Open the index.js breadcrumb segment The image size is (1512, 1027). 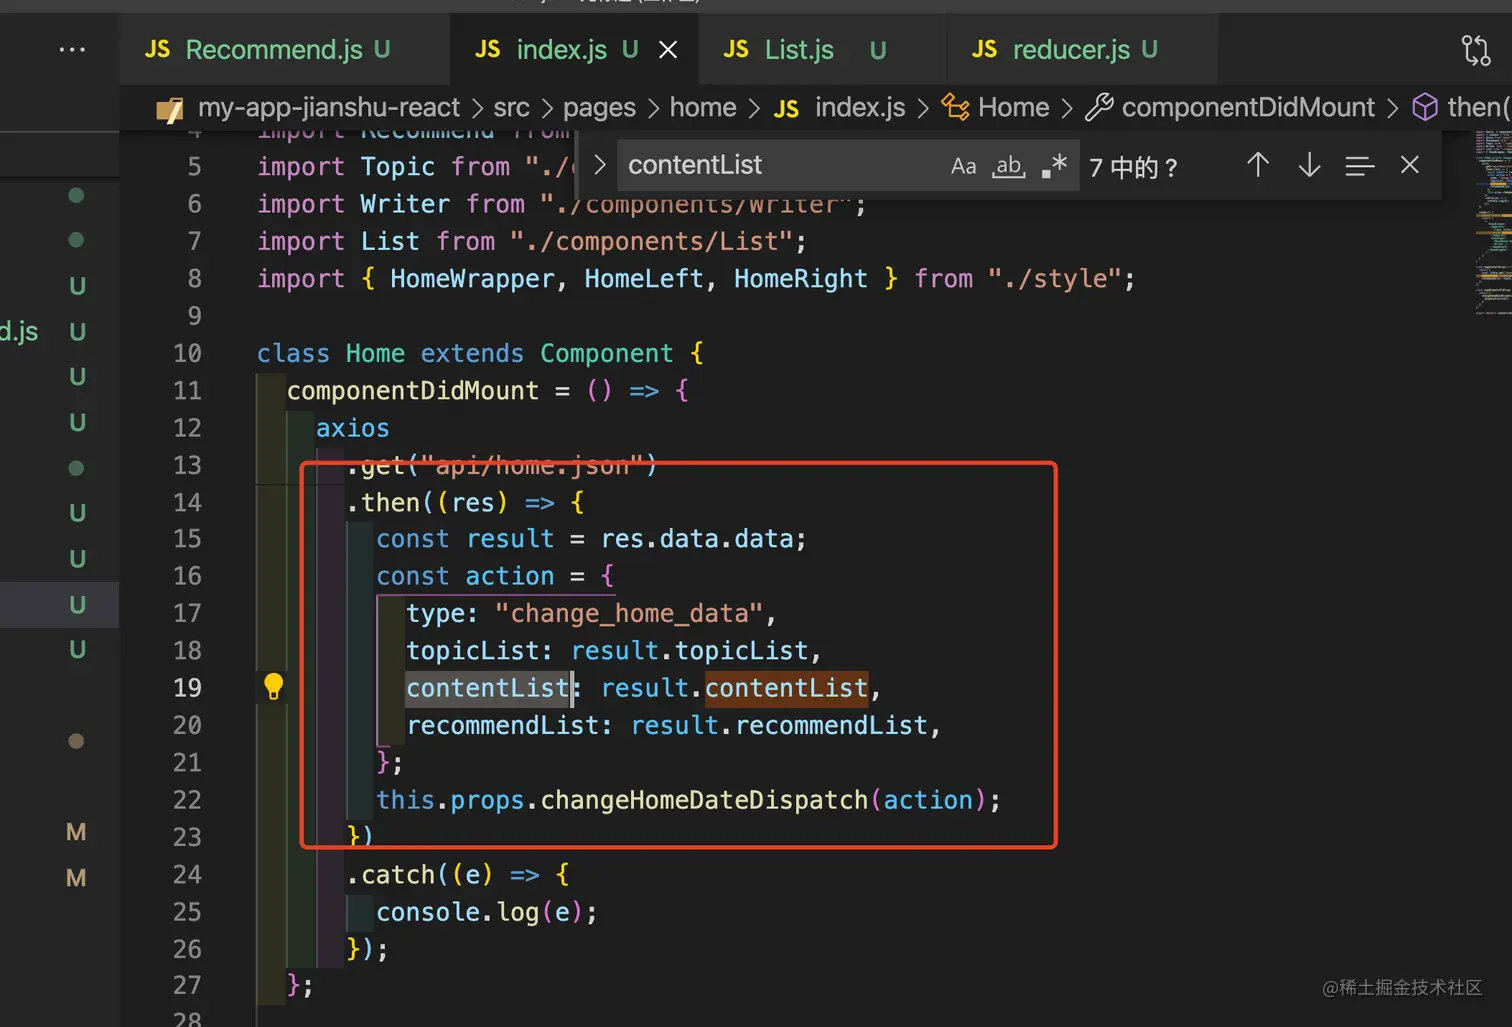pos(860,107)
